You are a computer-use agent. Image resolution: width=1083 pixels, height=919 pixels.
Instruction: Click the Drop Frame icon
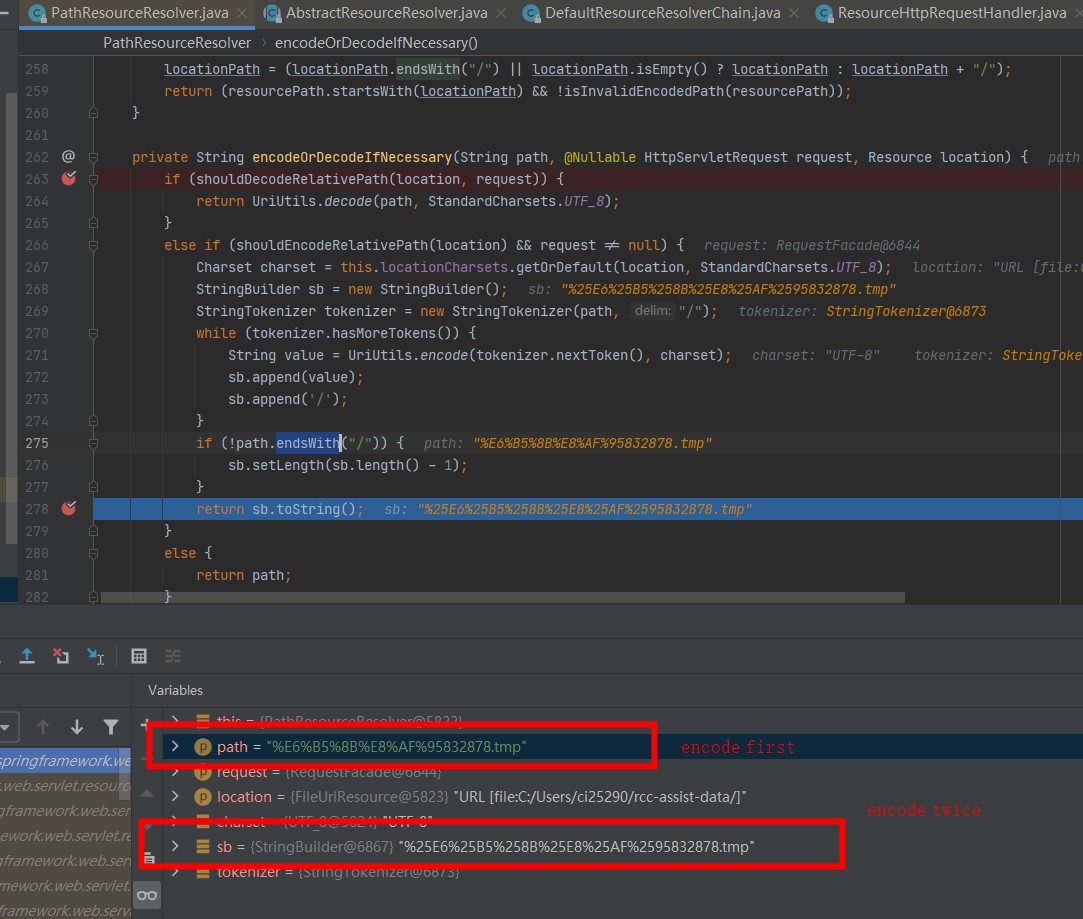[61, 656]
